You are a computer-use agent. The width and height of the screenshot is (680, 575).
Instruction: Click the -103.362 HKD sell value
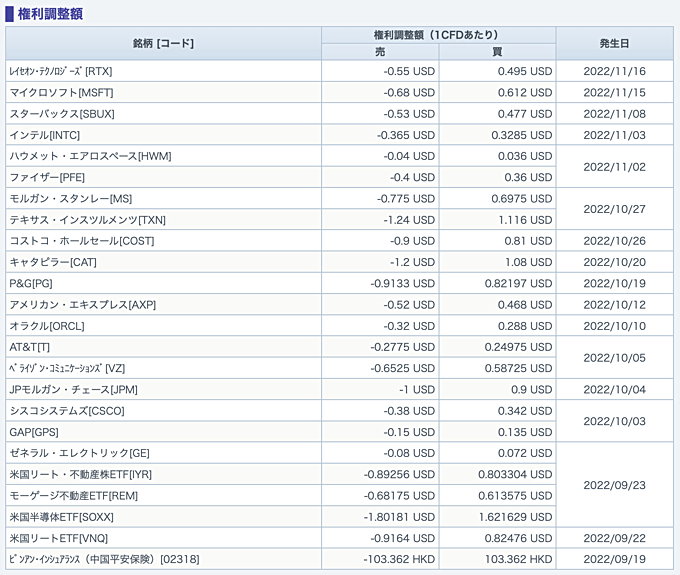[399, 559]
